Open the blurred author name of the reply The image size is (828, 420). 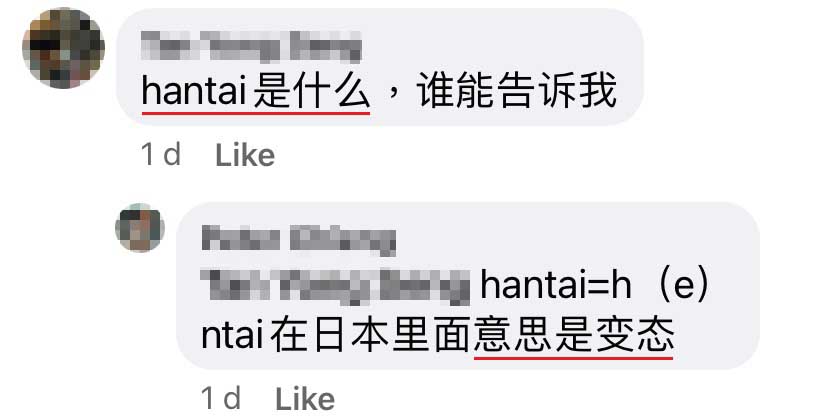pyautogui.click(x=299, y=240)
